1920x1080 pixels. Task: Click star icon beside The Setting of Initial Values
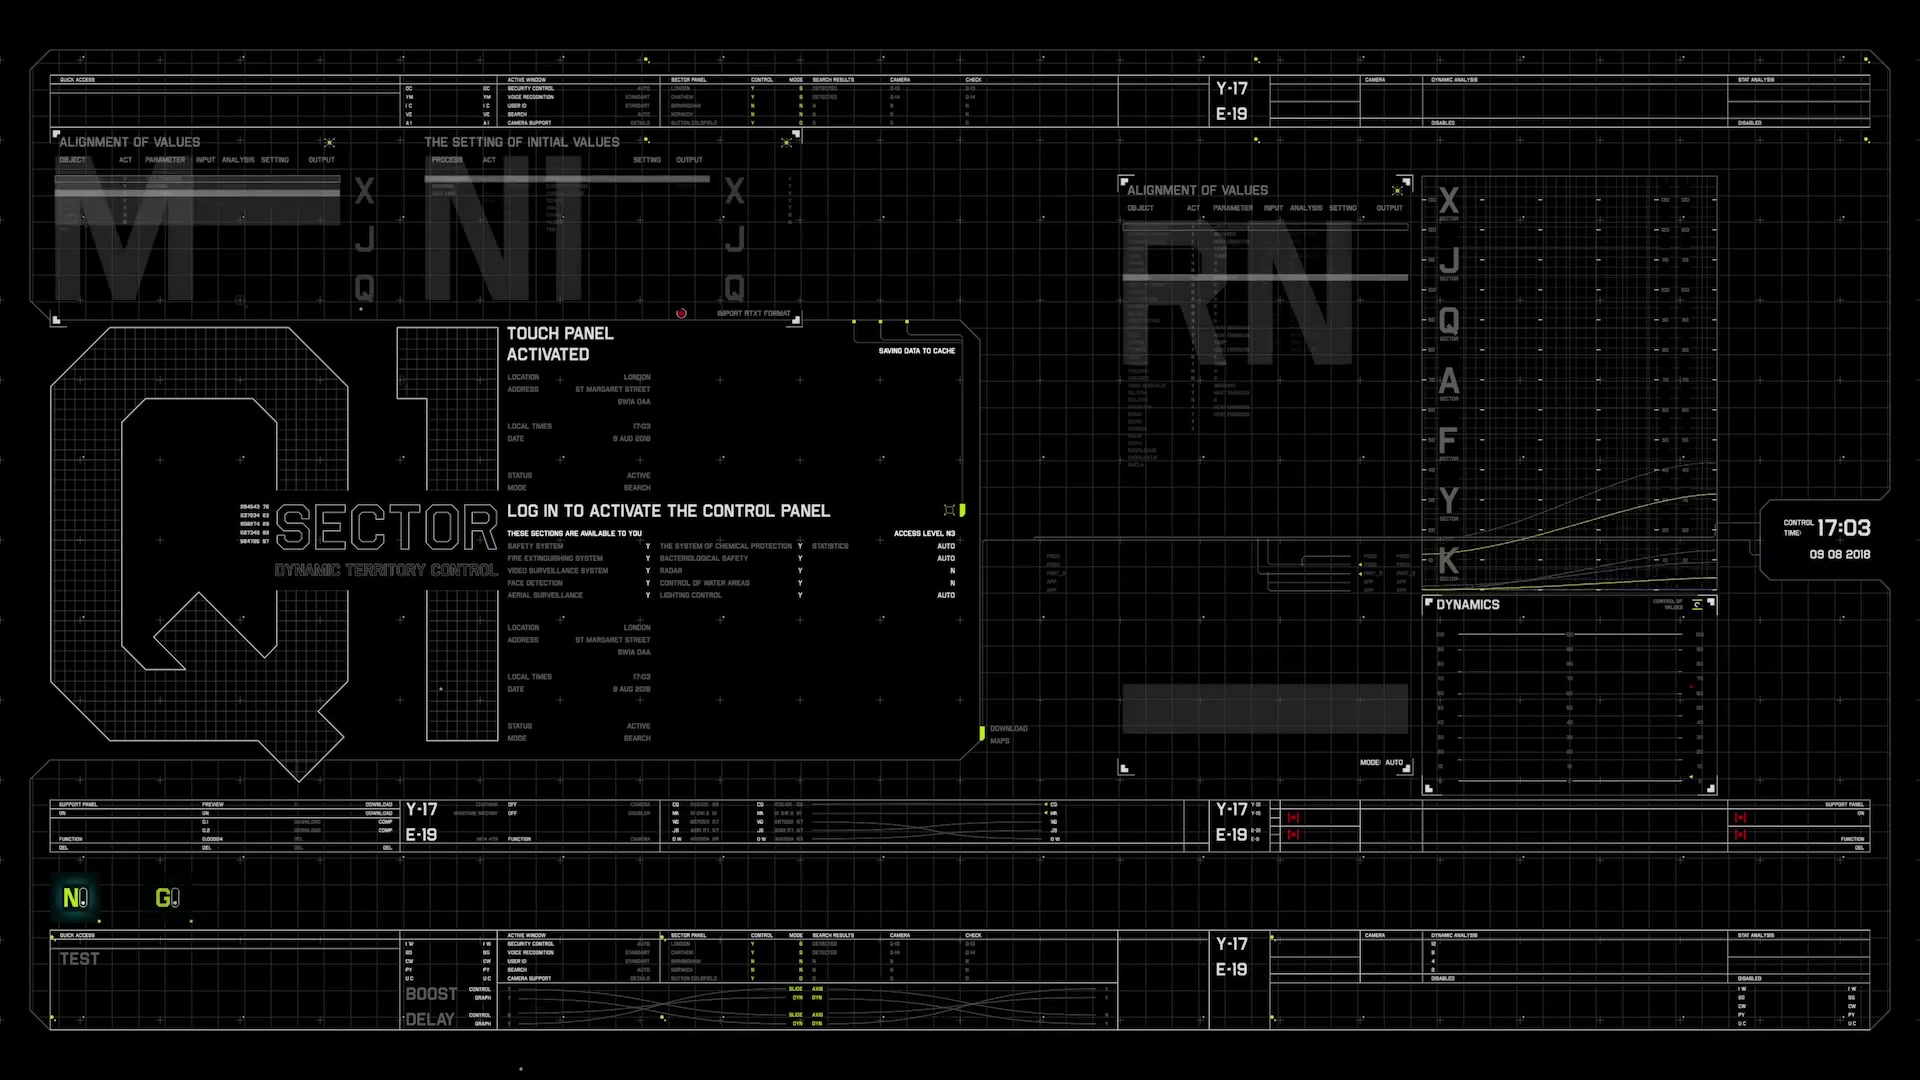tap(787, 142)
